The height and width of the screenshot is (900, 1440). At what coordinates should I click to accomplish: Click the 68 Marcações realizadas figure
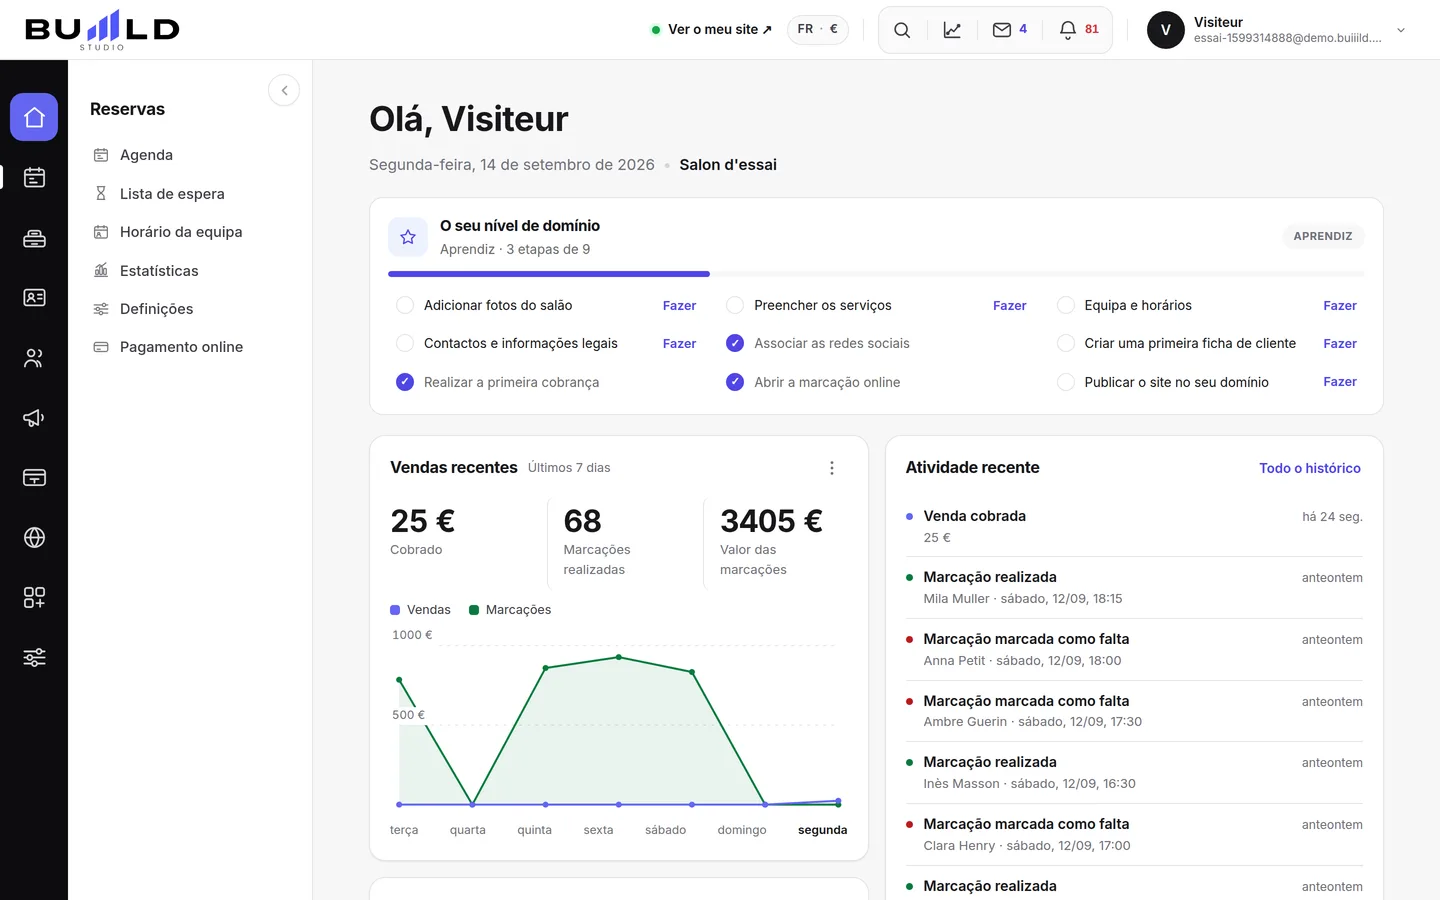click(x=582, y=521)
